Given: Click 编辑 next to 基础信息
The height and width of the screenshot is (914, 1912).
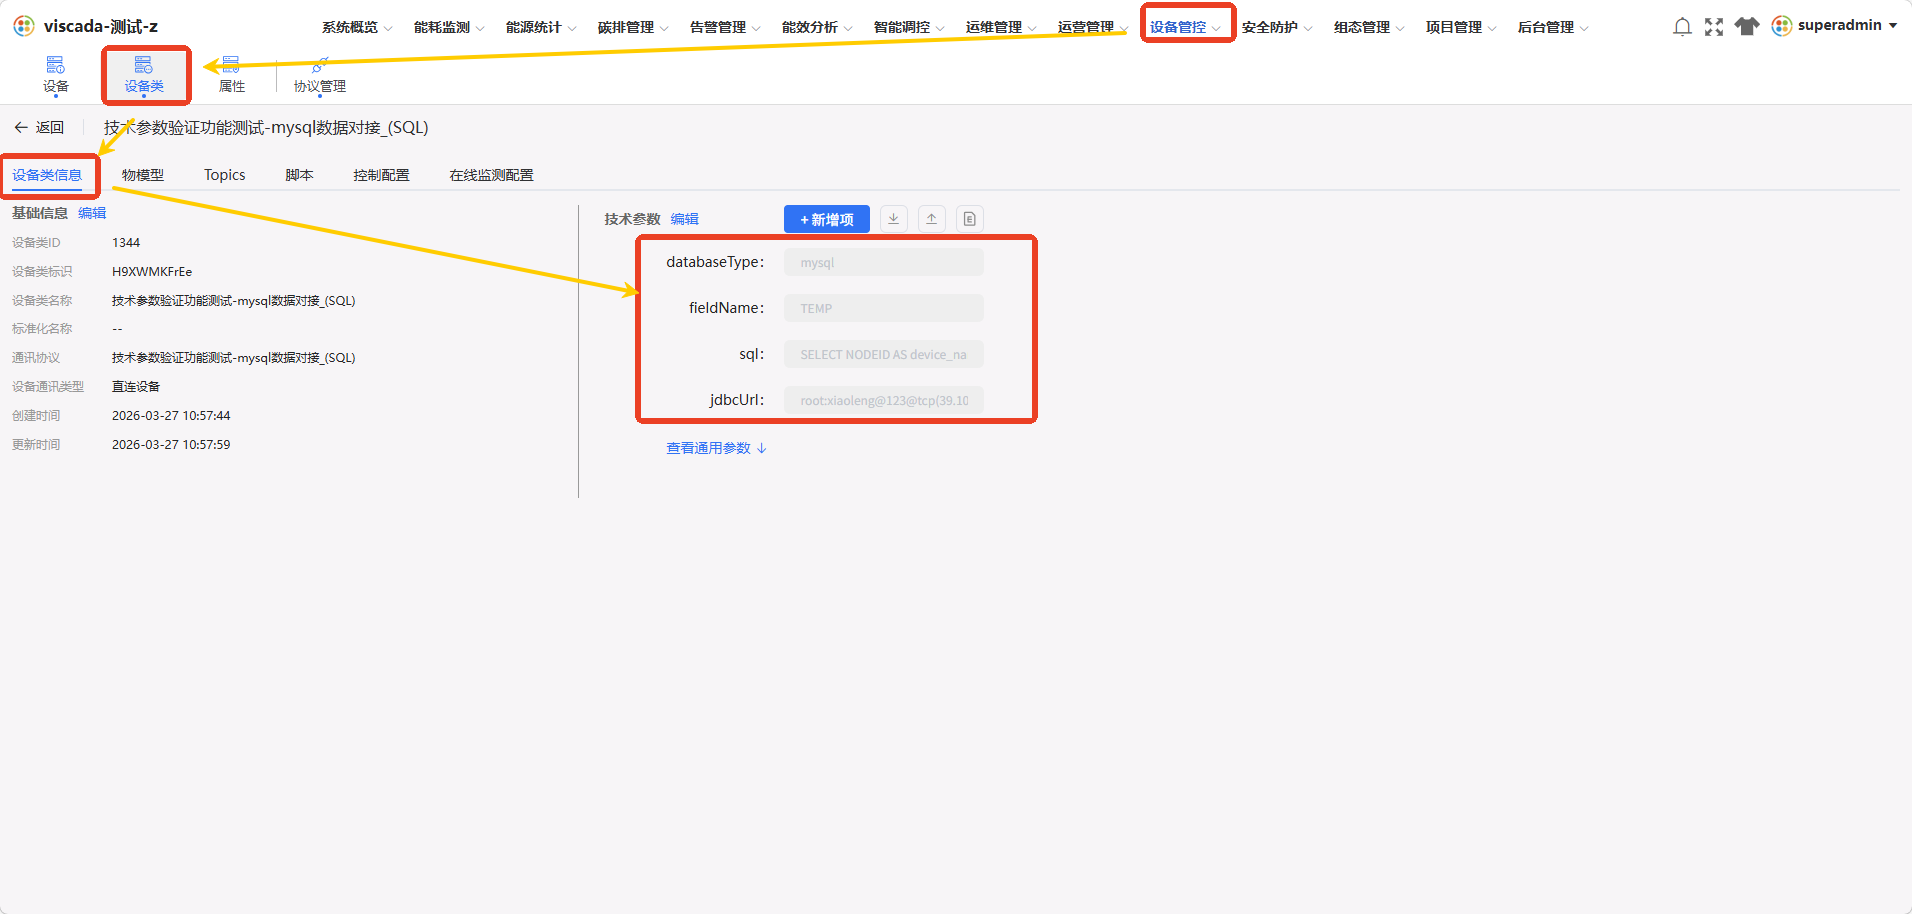Looking at the screenshot, I should [92, 213].
